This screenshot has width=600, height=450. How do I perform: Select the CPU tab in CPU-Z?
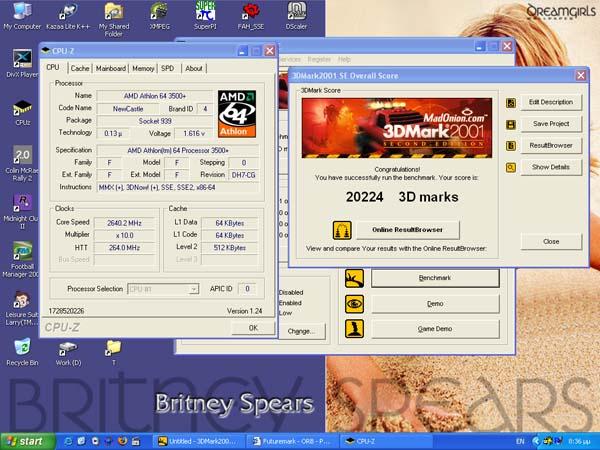(53, 67)
